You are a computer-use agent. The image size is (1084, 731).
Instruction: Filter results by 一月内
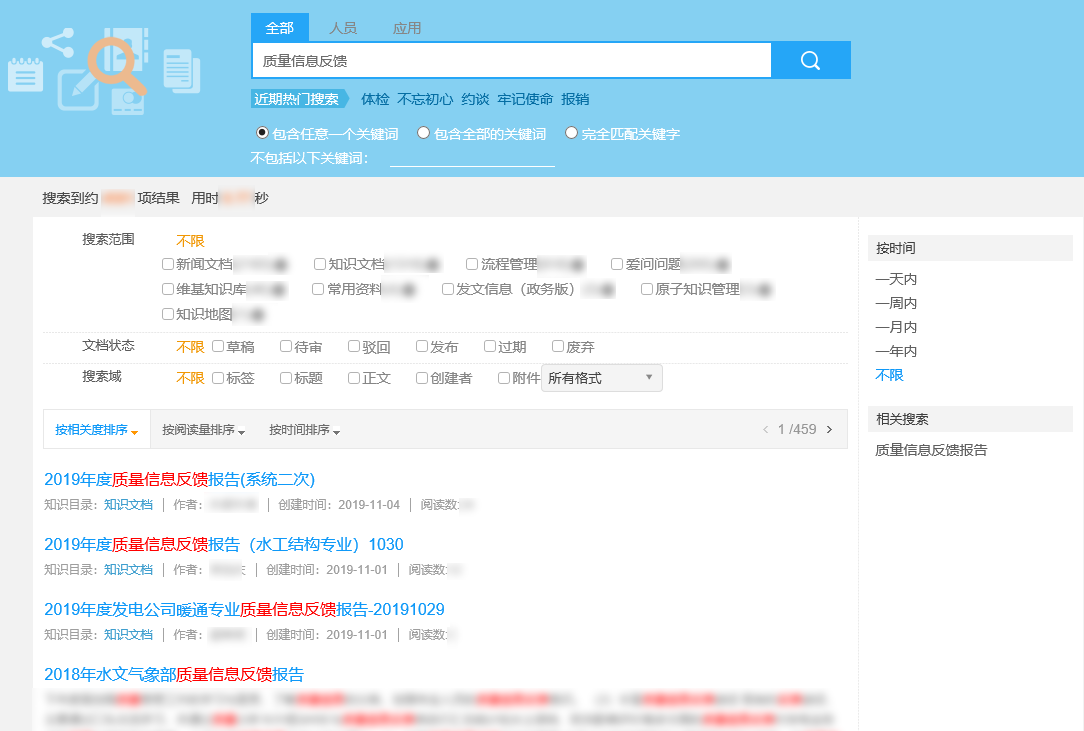[896, 327]
